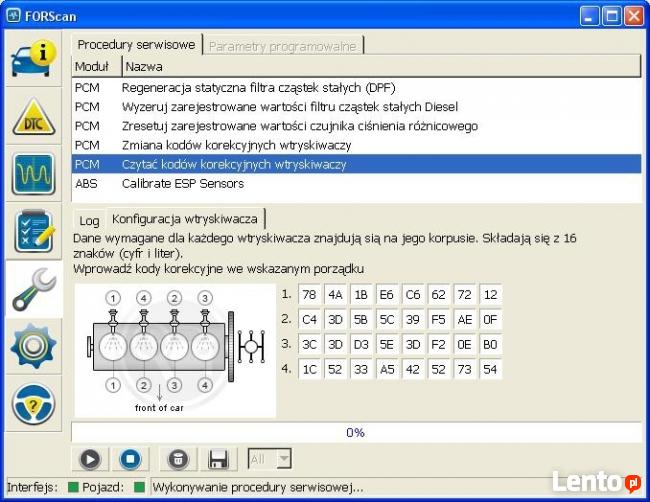Image resolution: width=650 pixels, height=502 pixels.
Task: Click injector 1 code field 1B
Action: click(361, 295)
